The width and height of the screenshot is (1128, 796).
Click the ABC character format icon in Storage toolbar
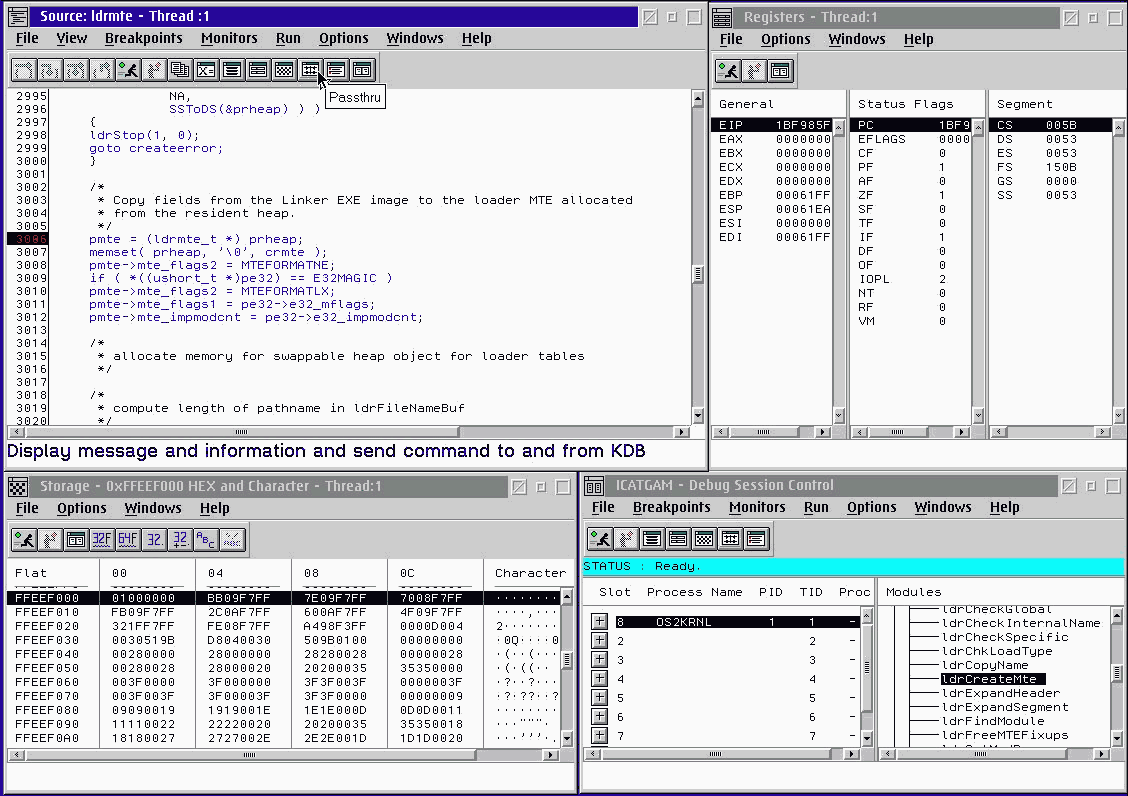206,540
